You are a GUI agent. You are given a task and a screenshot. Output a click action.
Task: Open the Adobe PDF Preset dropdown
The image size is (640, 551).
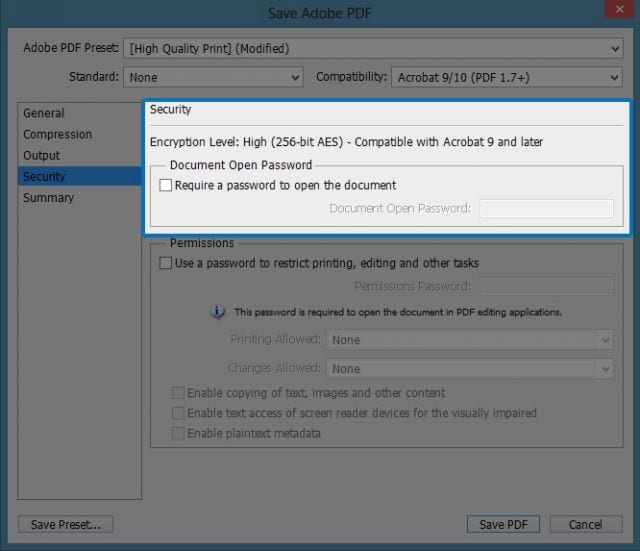click(373, 49)
